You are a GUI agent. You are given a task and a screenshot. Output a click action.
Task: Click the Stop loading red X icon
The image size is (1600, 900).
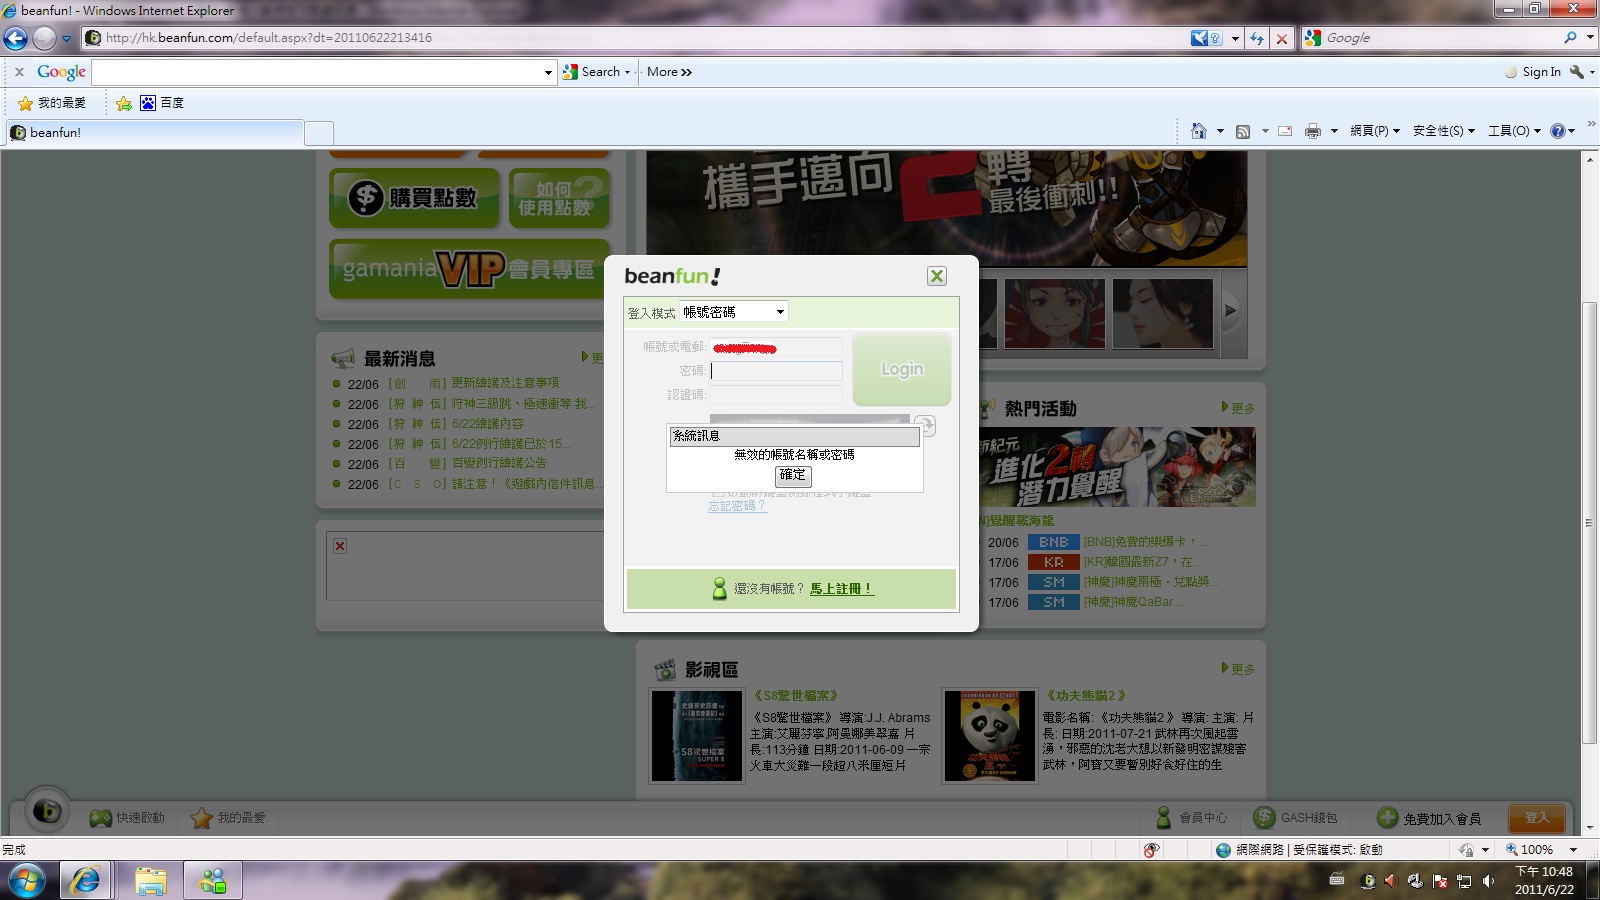[x=1281, y=38]
